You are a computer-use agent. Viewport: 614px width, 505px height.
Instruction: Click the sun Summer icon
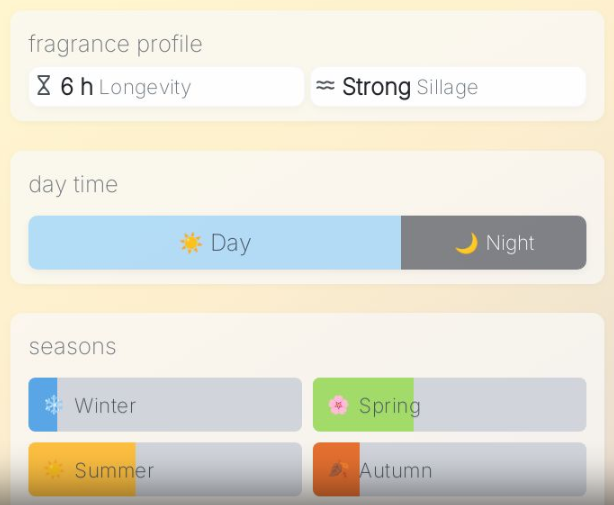click(x=53, y=470)
